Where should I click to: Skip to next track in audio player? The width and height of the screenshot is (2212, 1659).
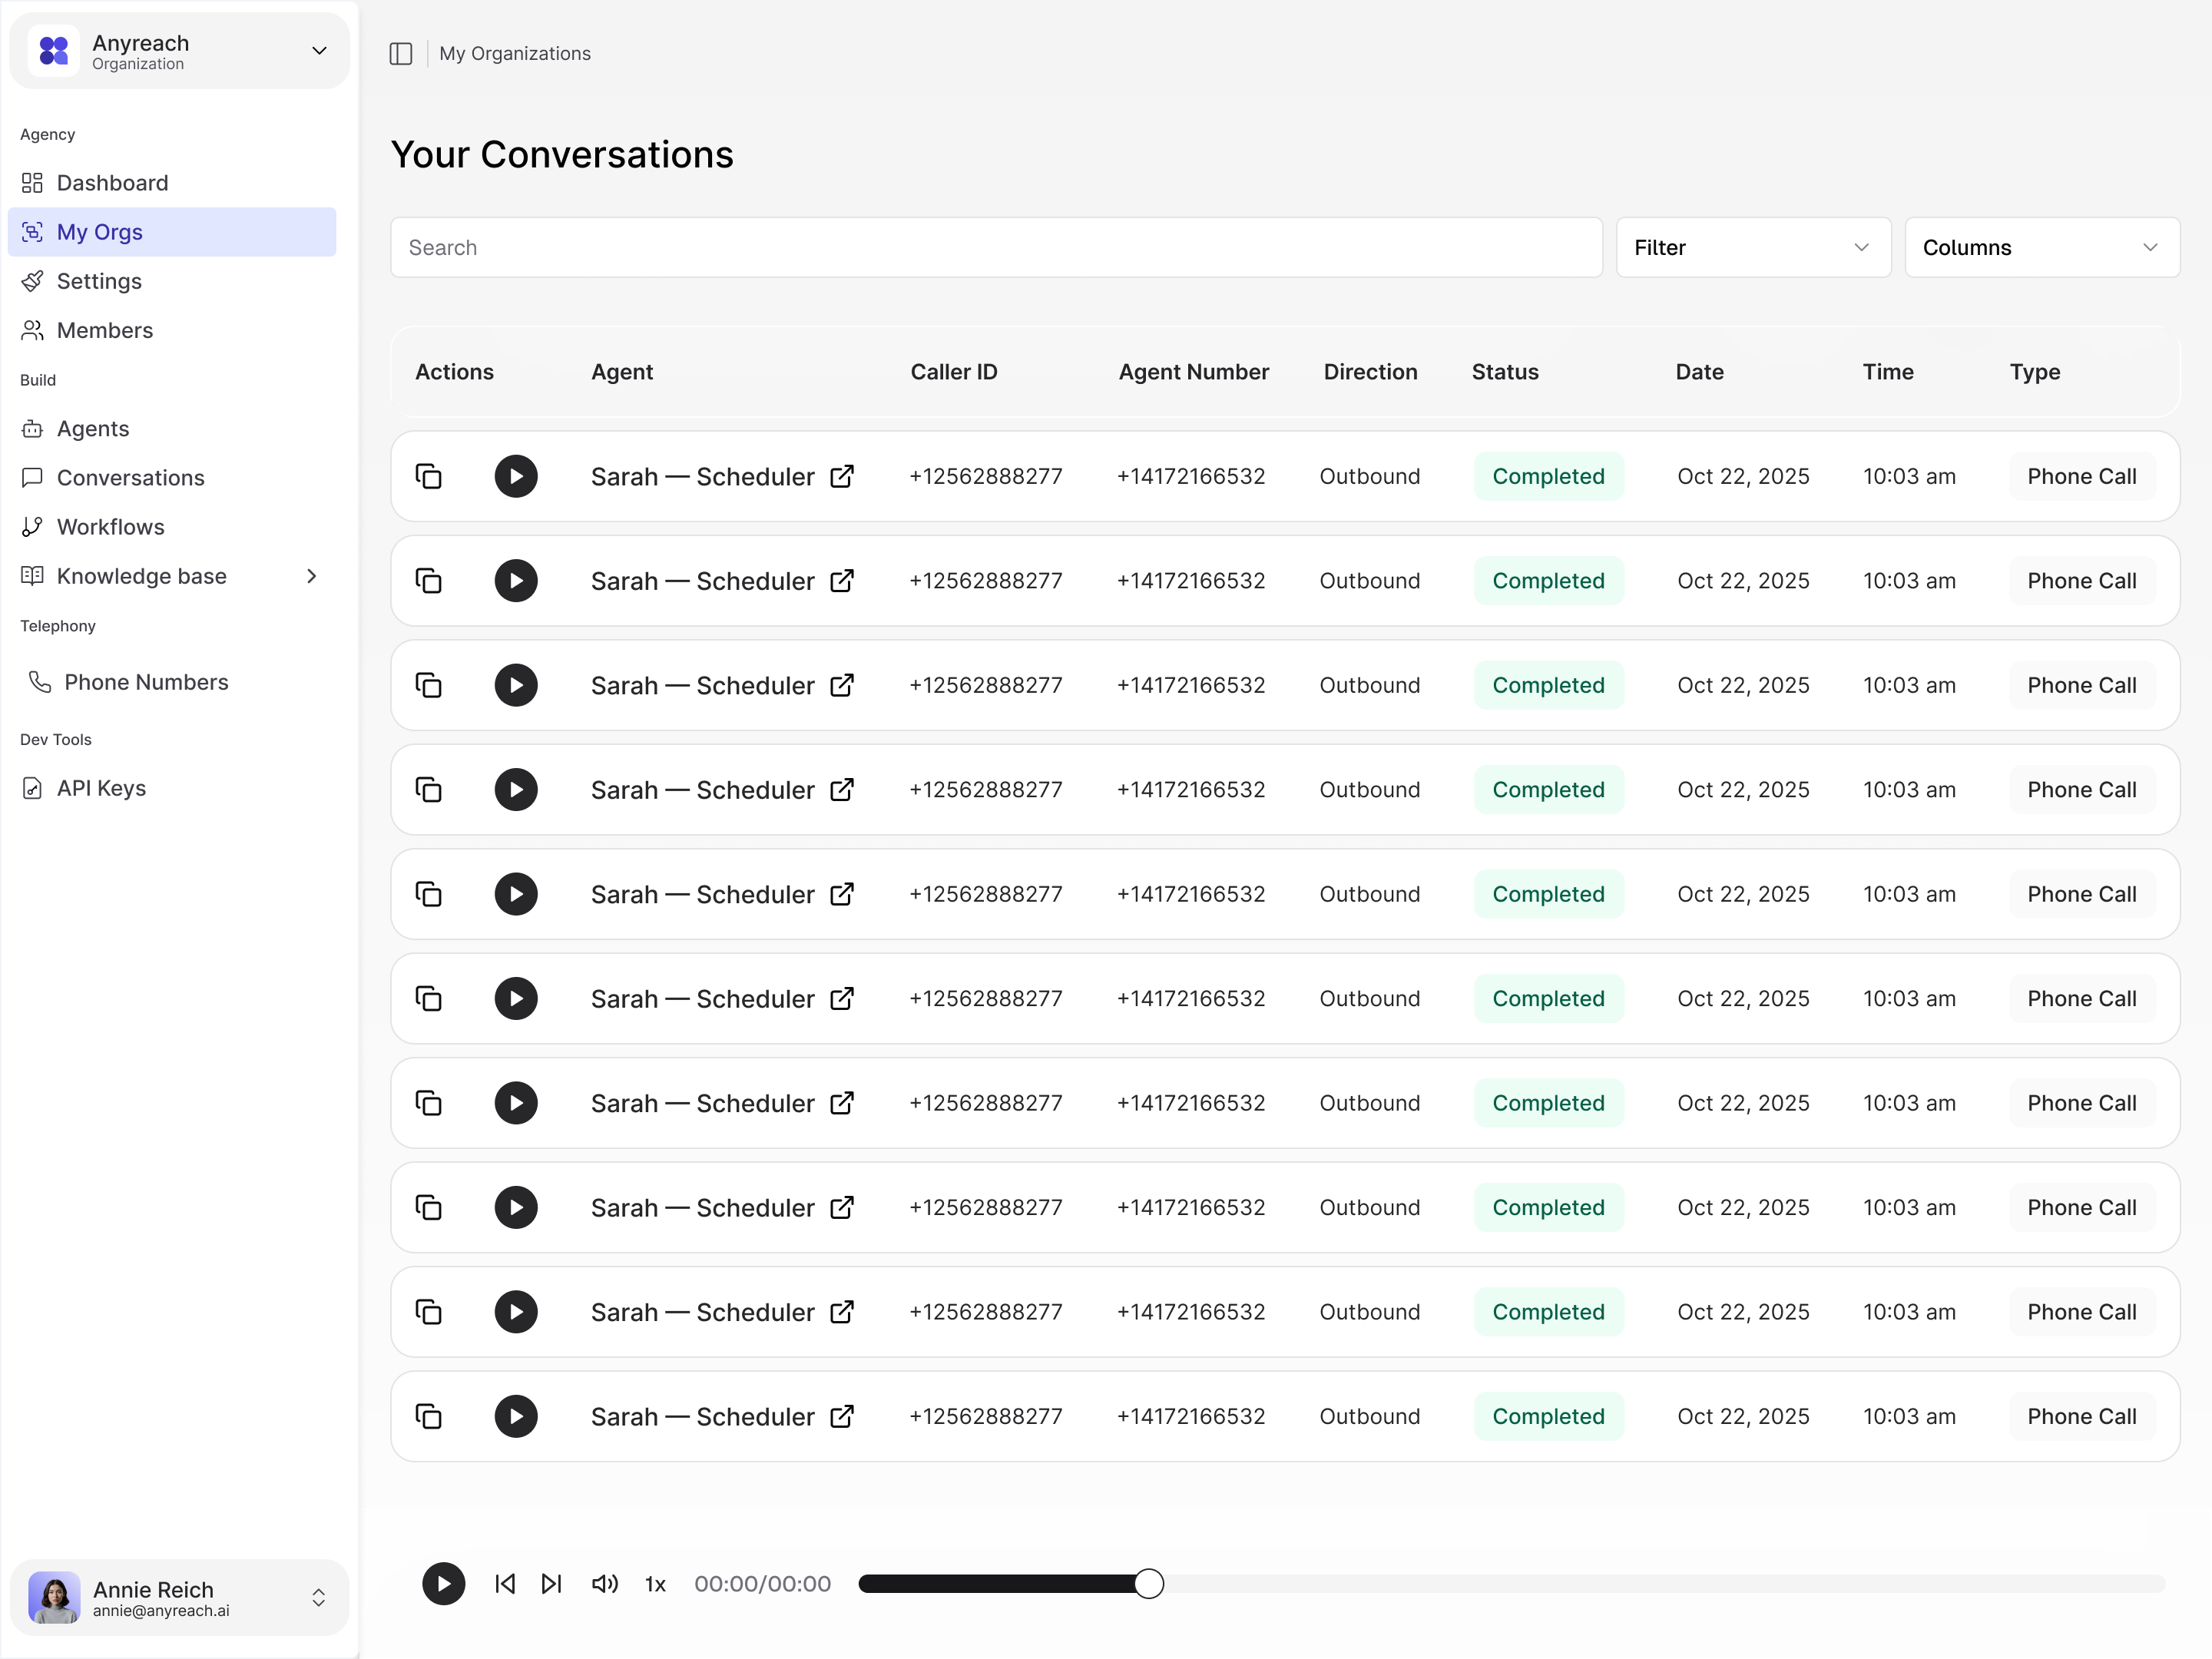point(551,1583)
